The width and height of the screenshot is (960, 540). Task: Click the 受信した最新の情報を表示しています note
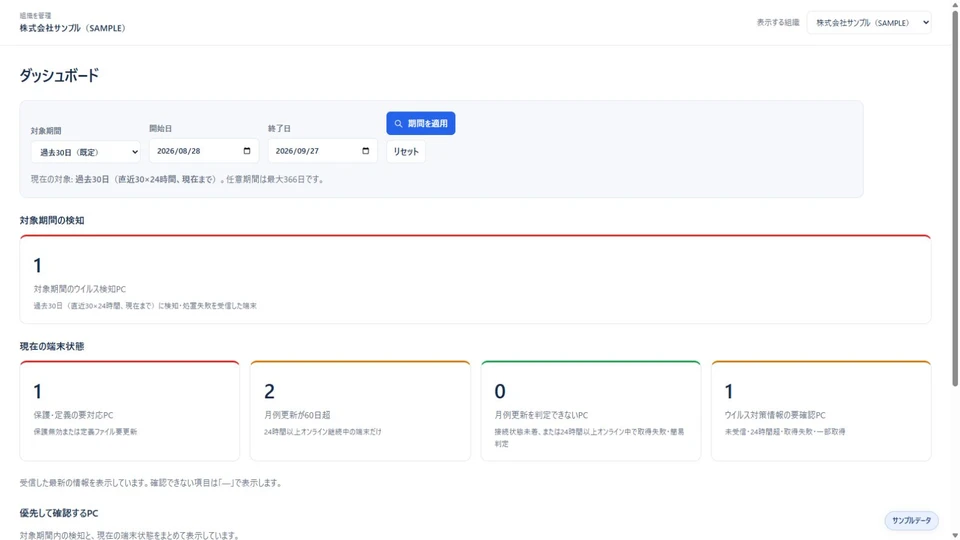pos(151,483)
